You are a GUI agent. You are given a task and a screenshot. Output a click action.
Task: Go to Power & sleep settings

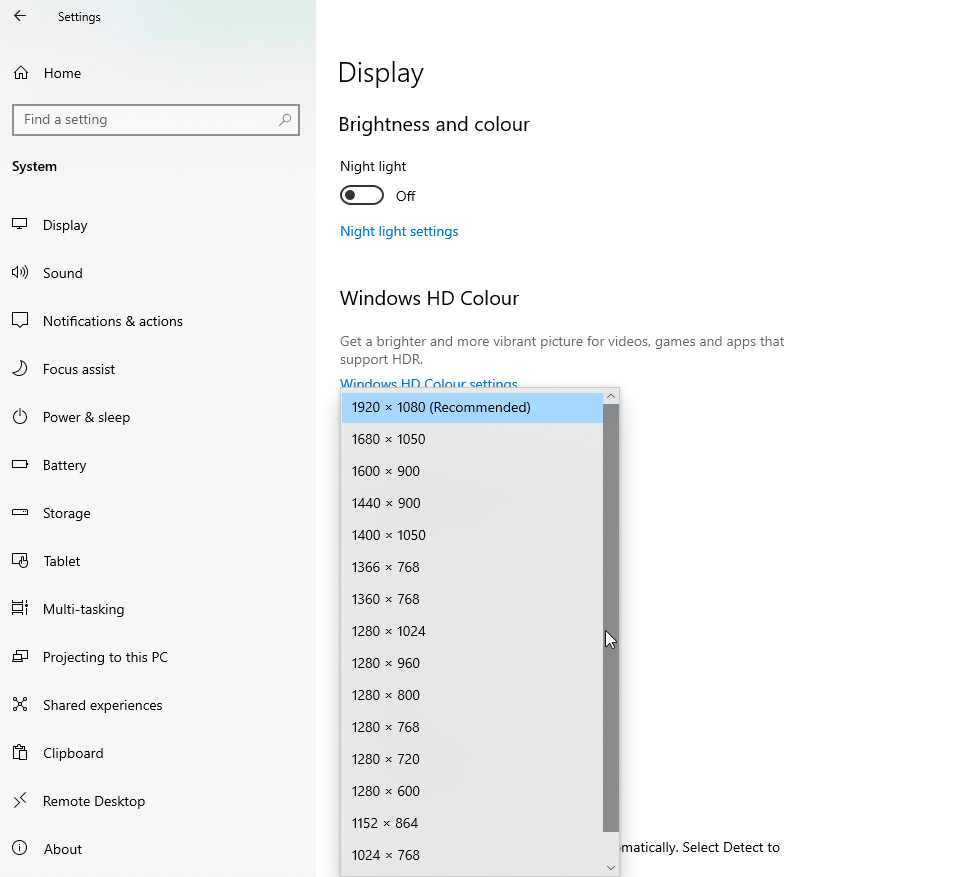tap(156, 418)
